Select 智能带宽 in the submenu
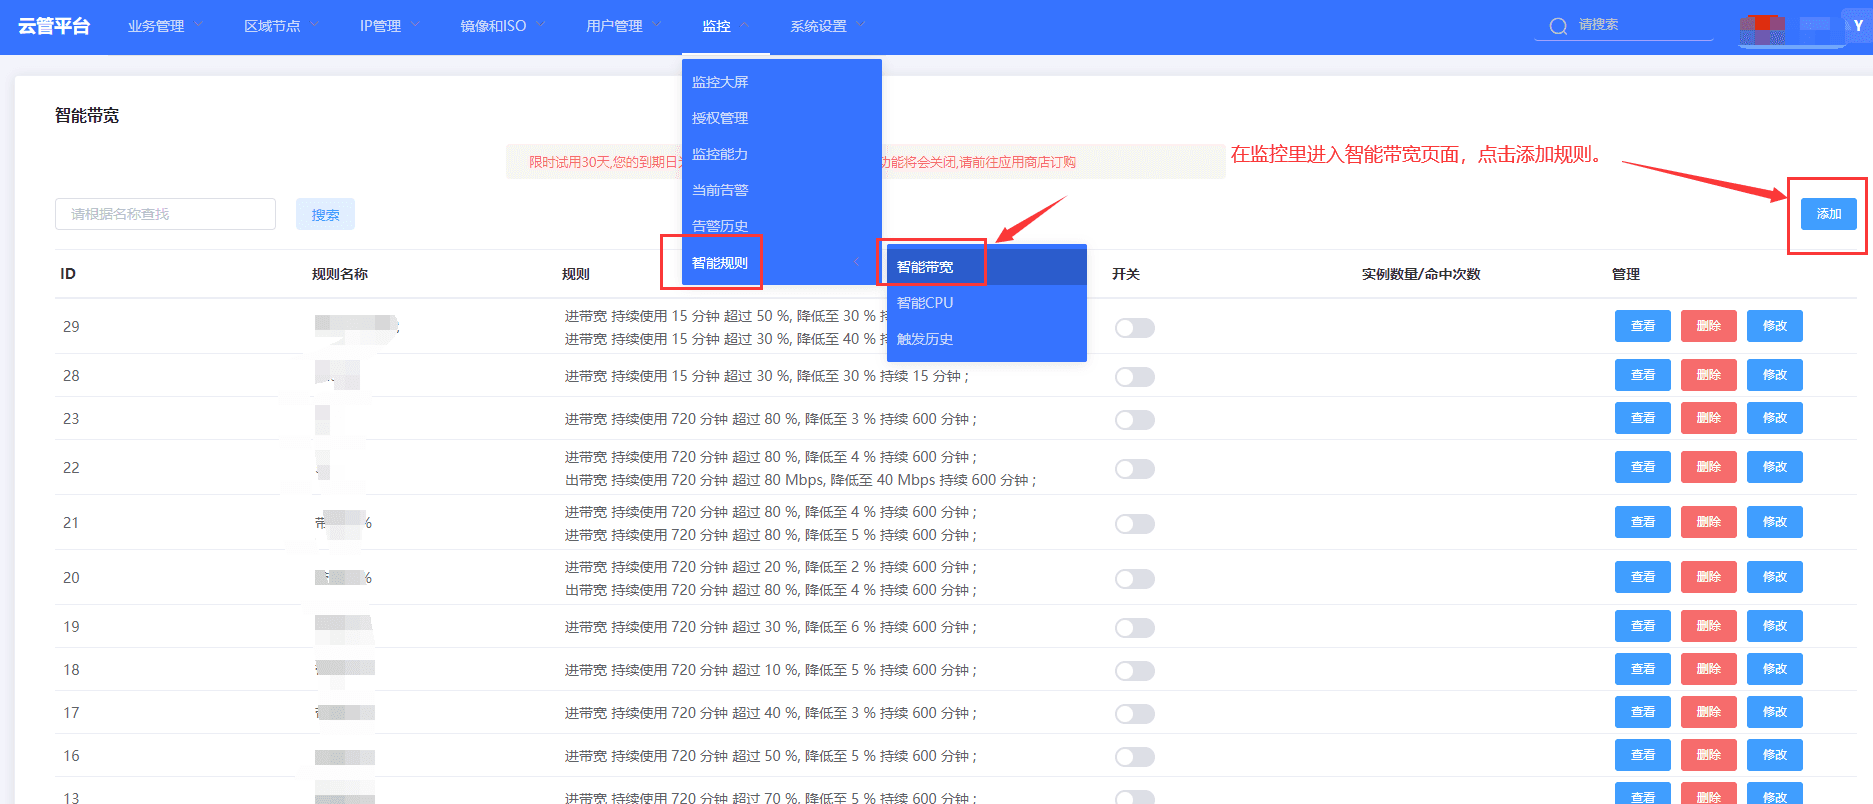The height and width of the screenshot is (804, 1873). pos(925,267)
